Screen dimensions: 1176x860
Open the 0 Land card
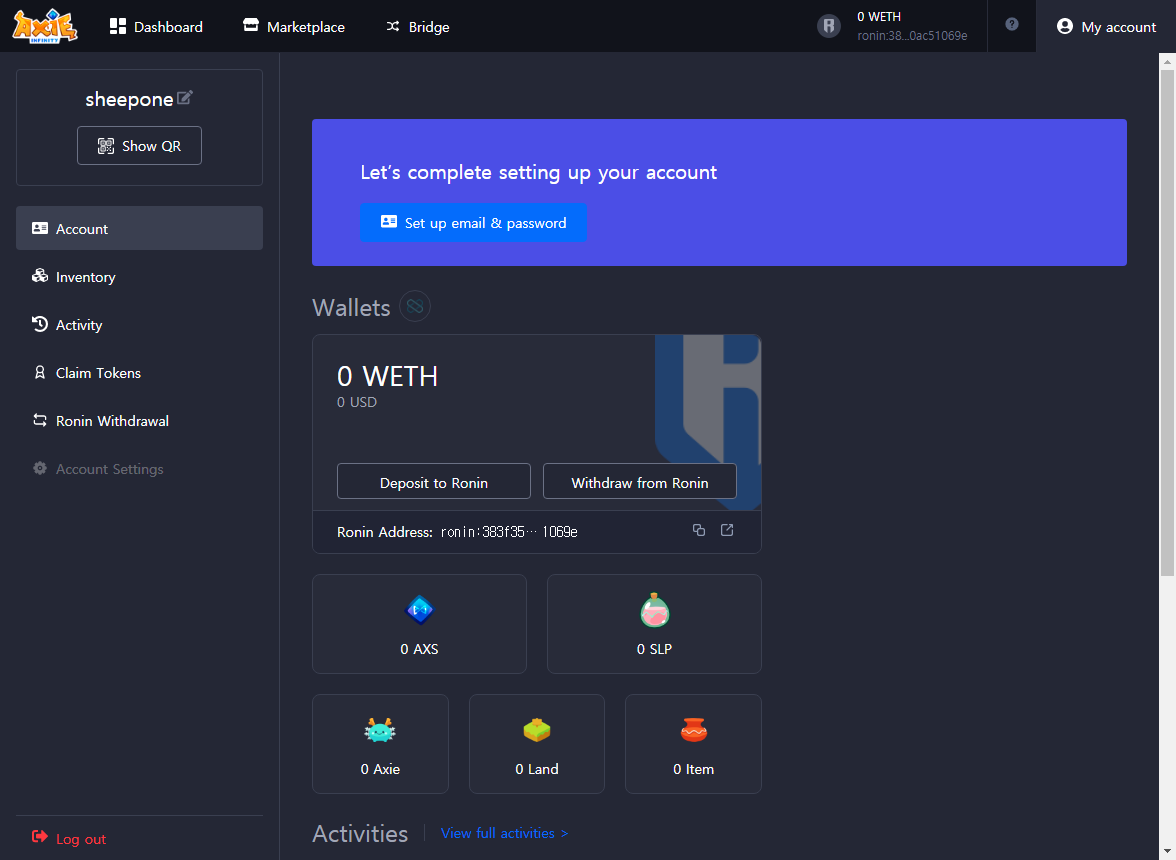[537, 744]
